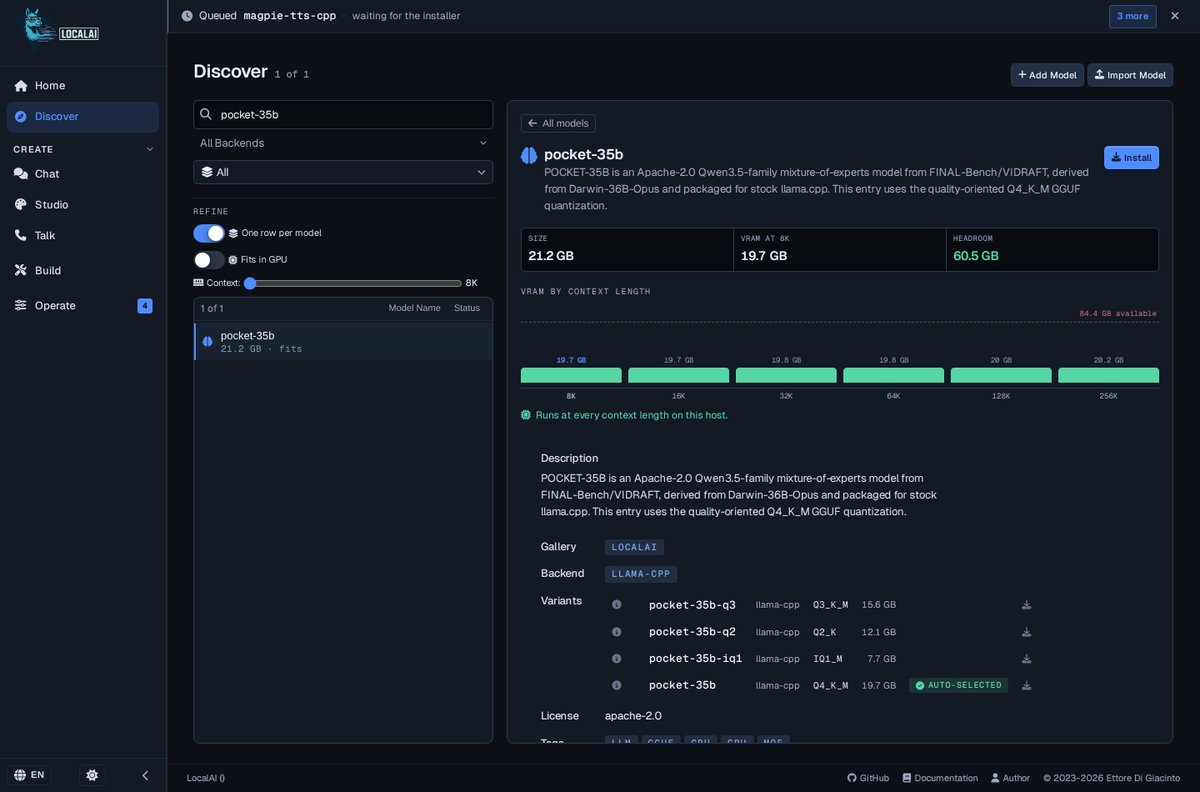The image size is (1200, 792).
Task: Click the clock icon beside Queued
Action: click(187, 16)
